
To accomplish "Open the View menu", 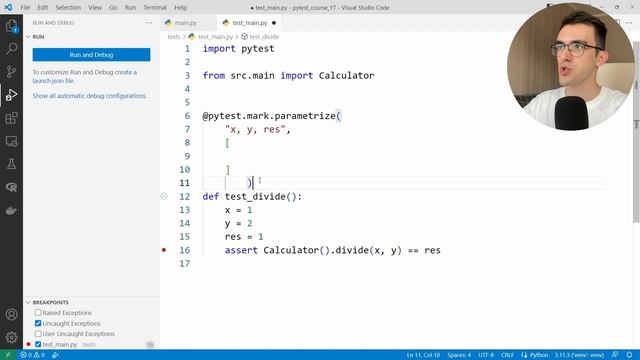I will point(95,7).
